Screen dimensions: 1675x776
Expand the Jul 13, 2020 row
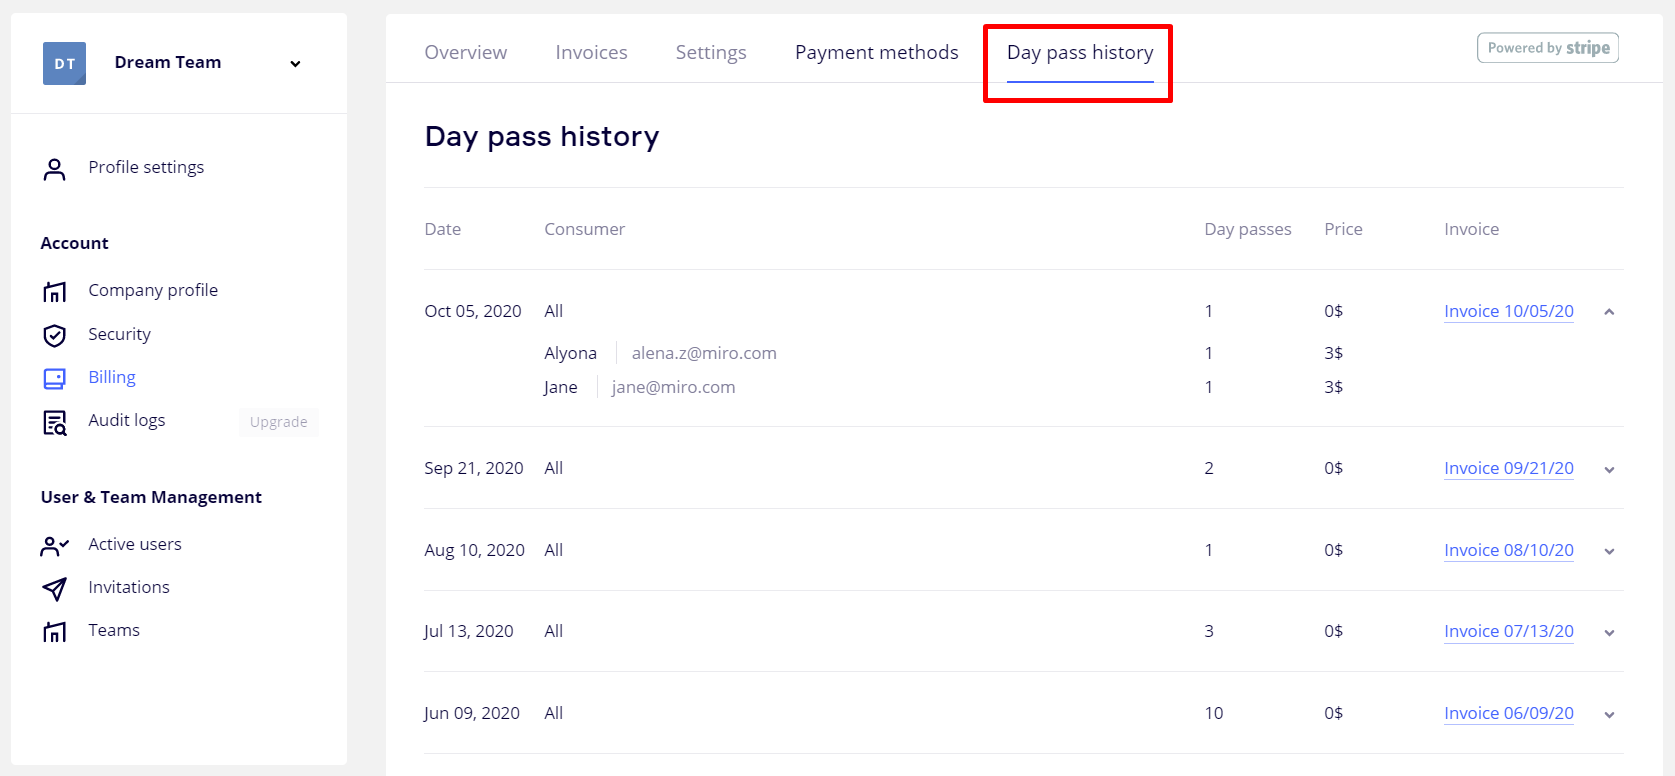tap(1609, 632)
